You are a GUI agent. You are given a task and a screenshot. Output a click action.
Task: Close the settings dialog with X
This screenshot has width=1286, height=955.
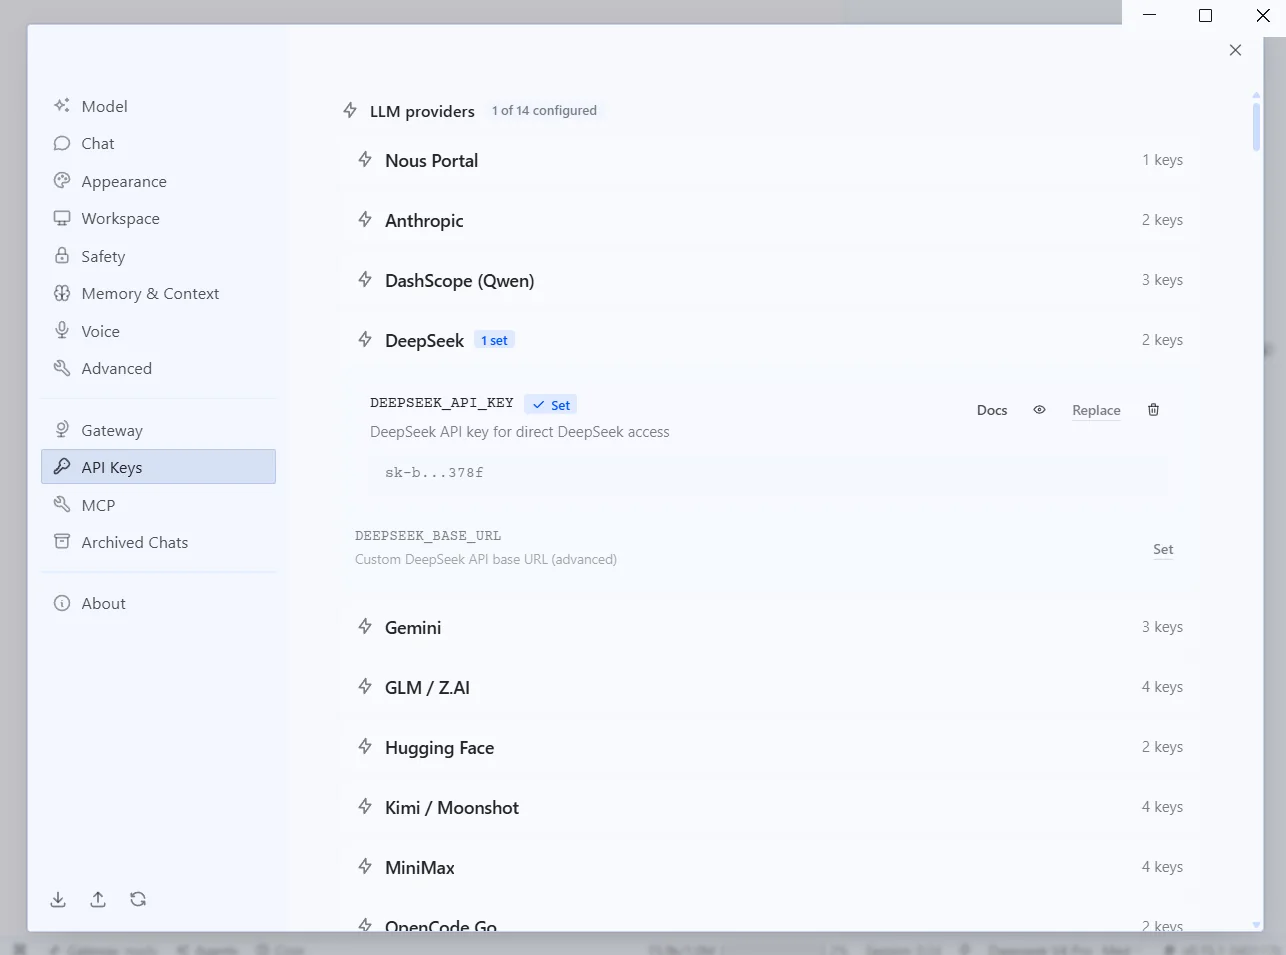(x=1235, y=50)
